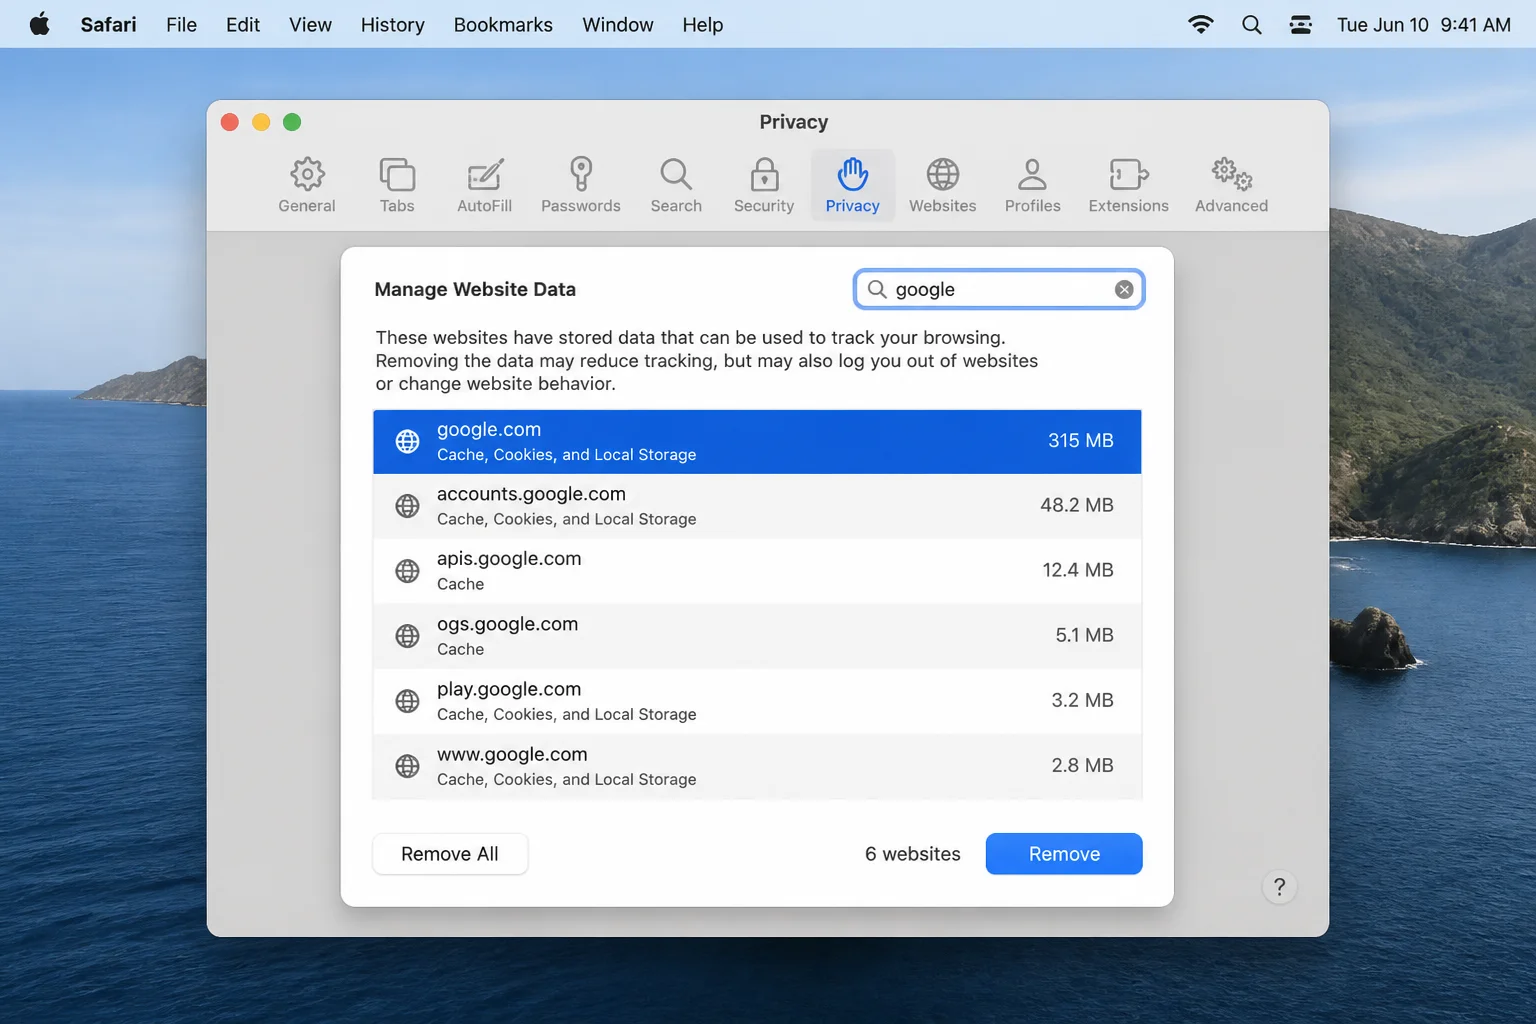Select the Privacy hand icon tab
Screen dimensions: 1536x1024
pos(852,186)
